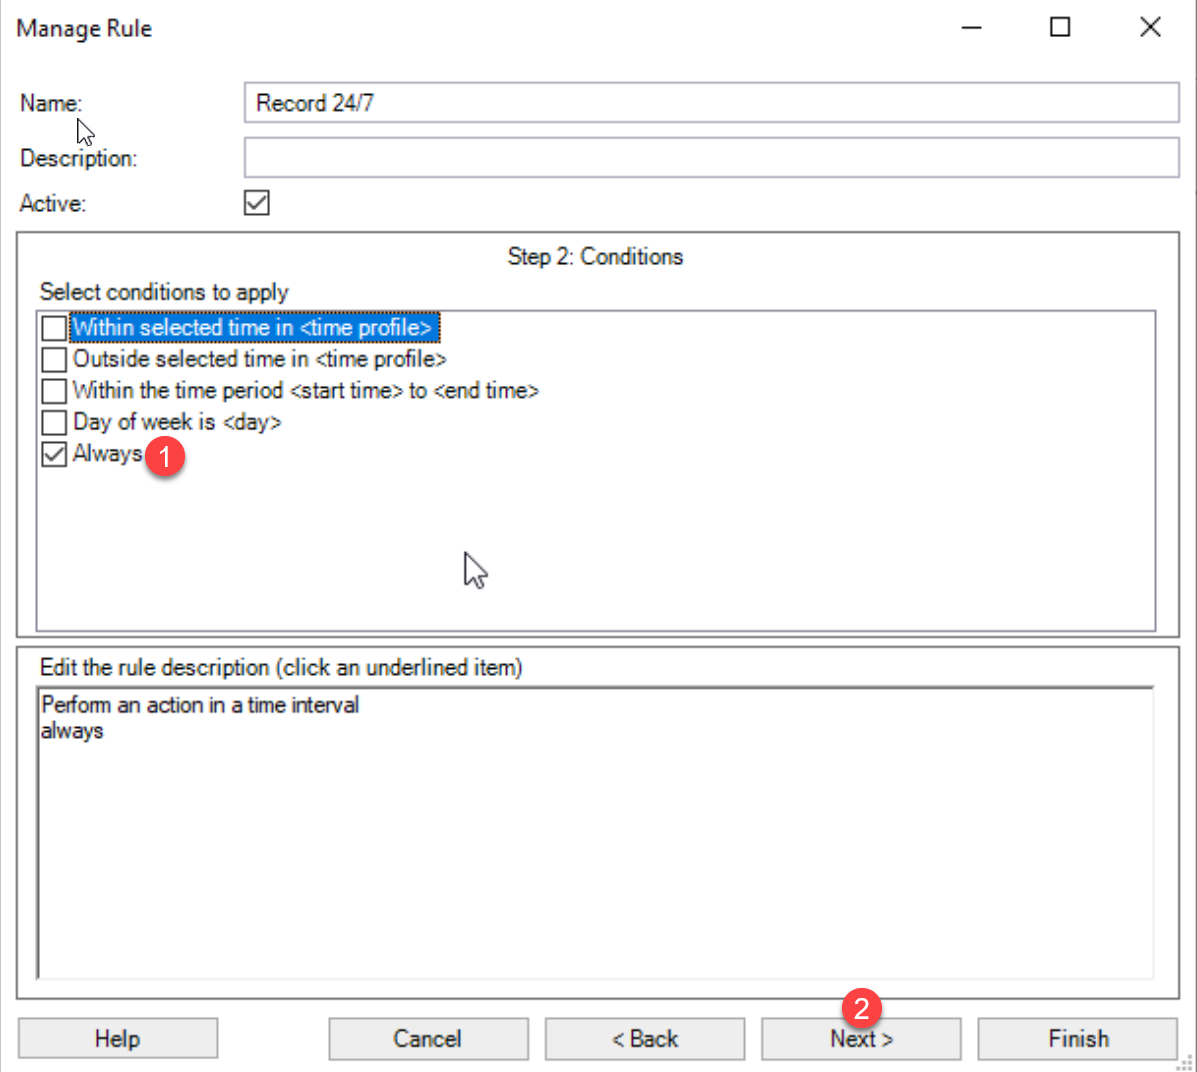Toggle the Active checkbox
The image size is (1197, 1072).
pyautogui.click(x=257, y=203)
